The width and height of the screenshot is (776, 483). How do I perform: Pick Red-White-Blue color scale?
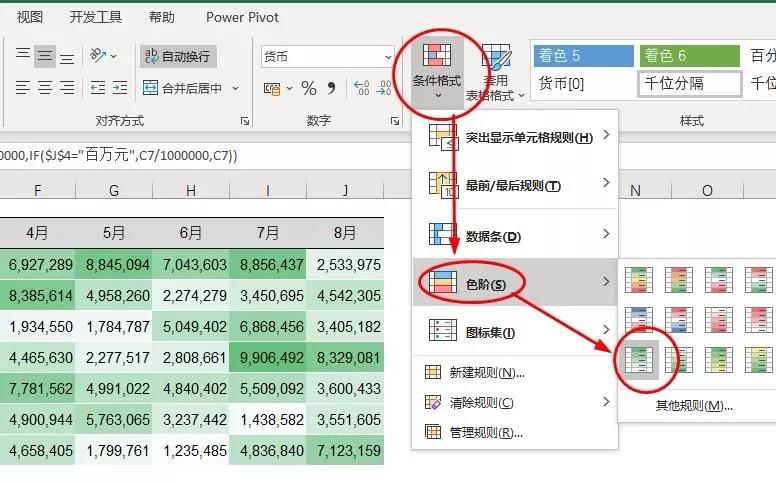coord(679,319)
